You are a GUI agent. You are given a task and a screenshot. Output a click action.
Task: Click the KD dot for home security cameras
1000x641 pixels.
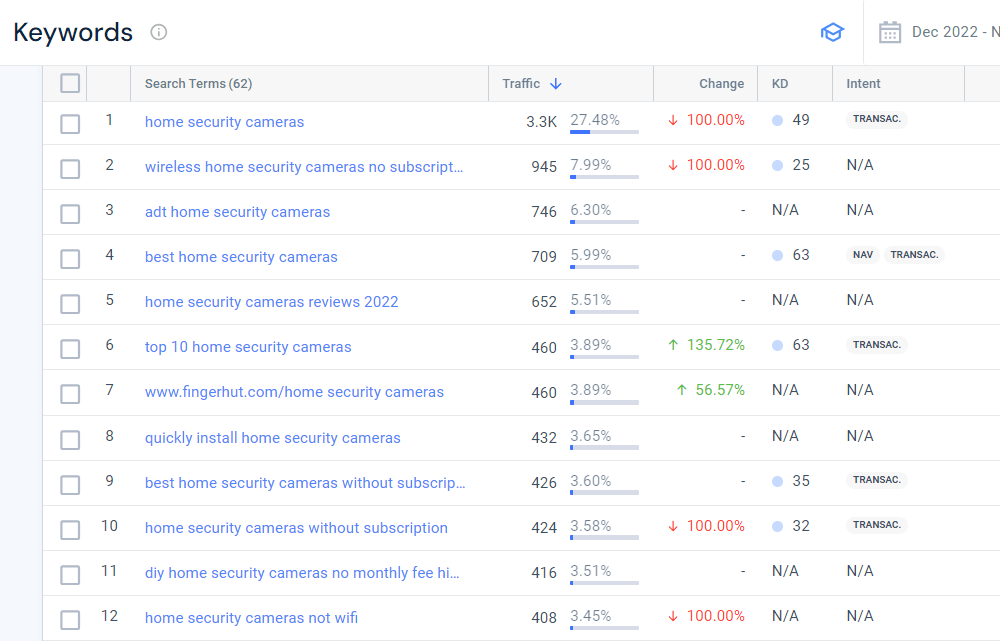(x=777, y=120)
